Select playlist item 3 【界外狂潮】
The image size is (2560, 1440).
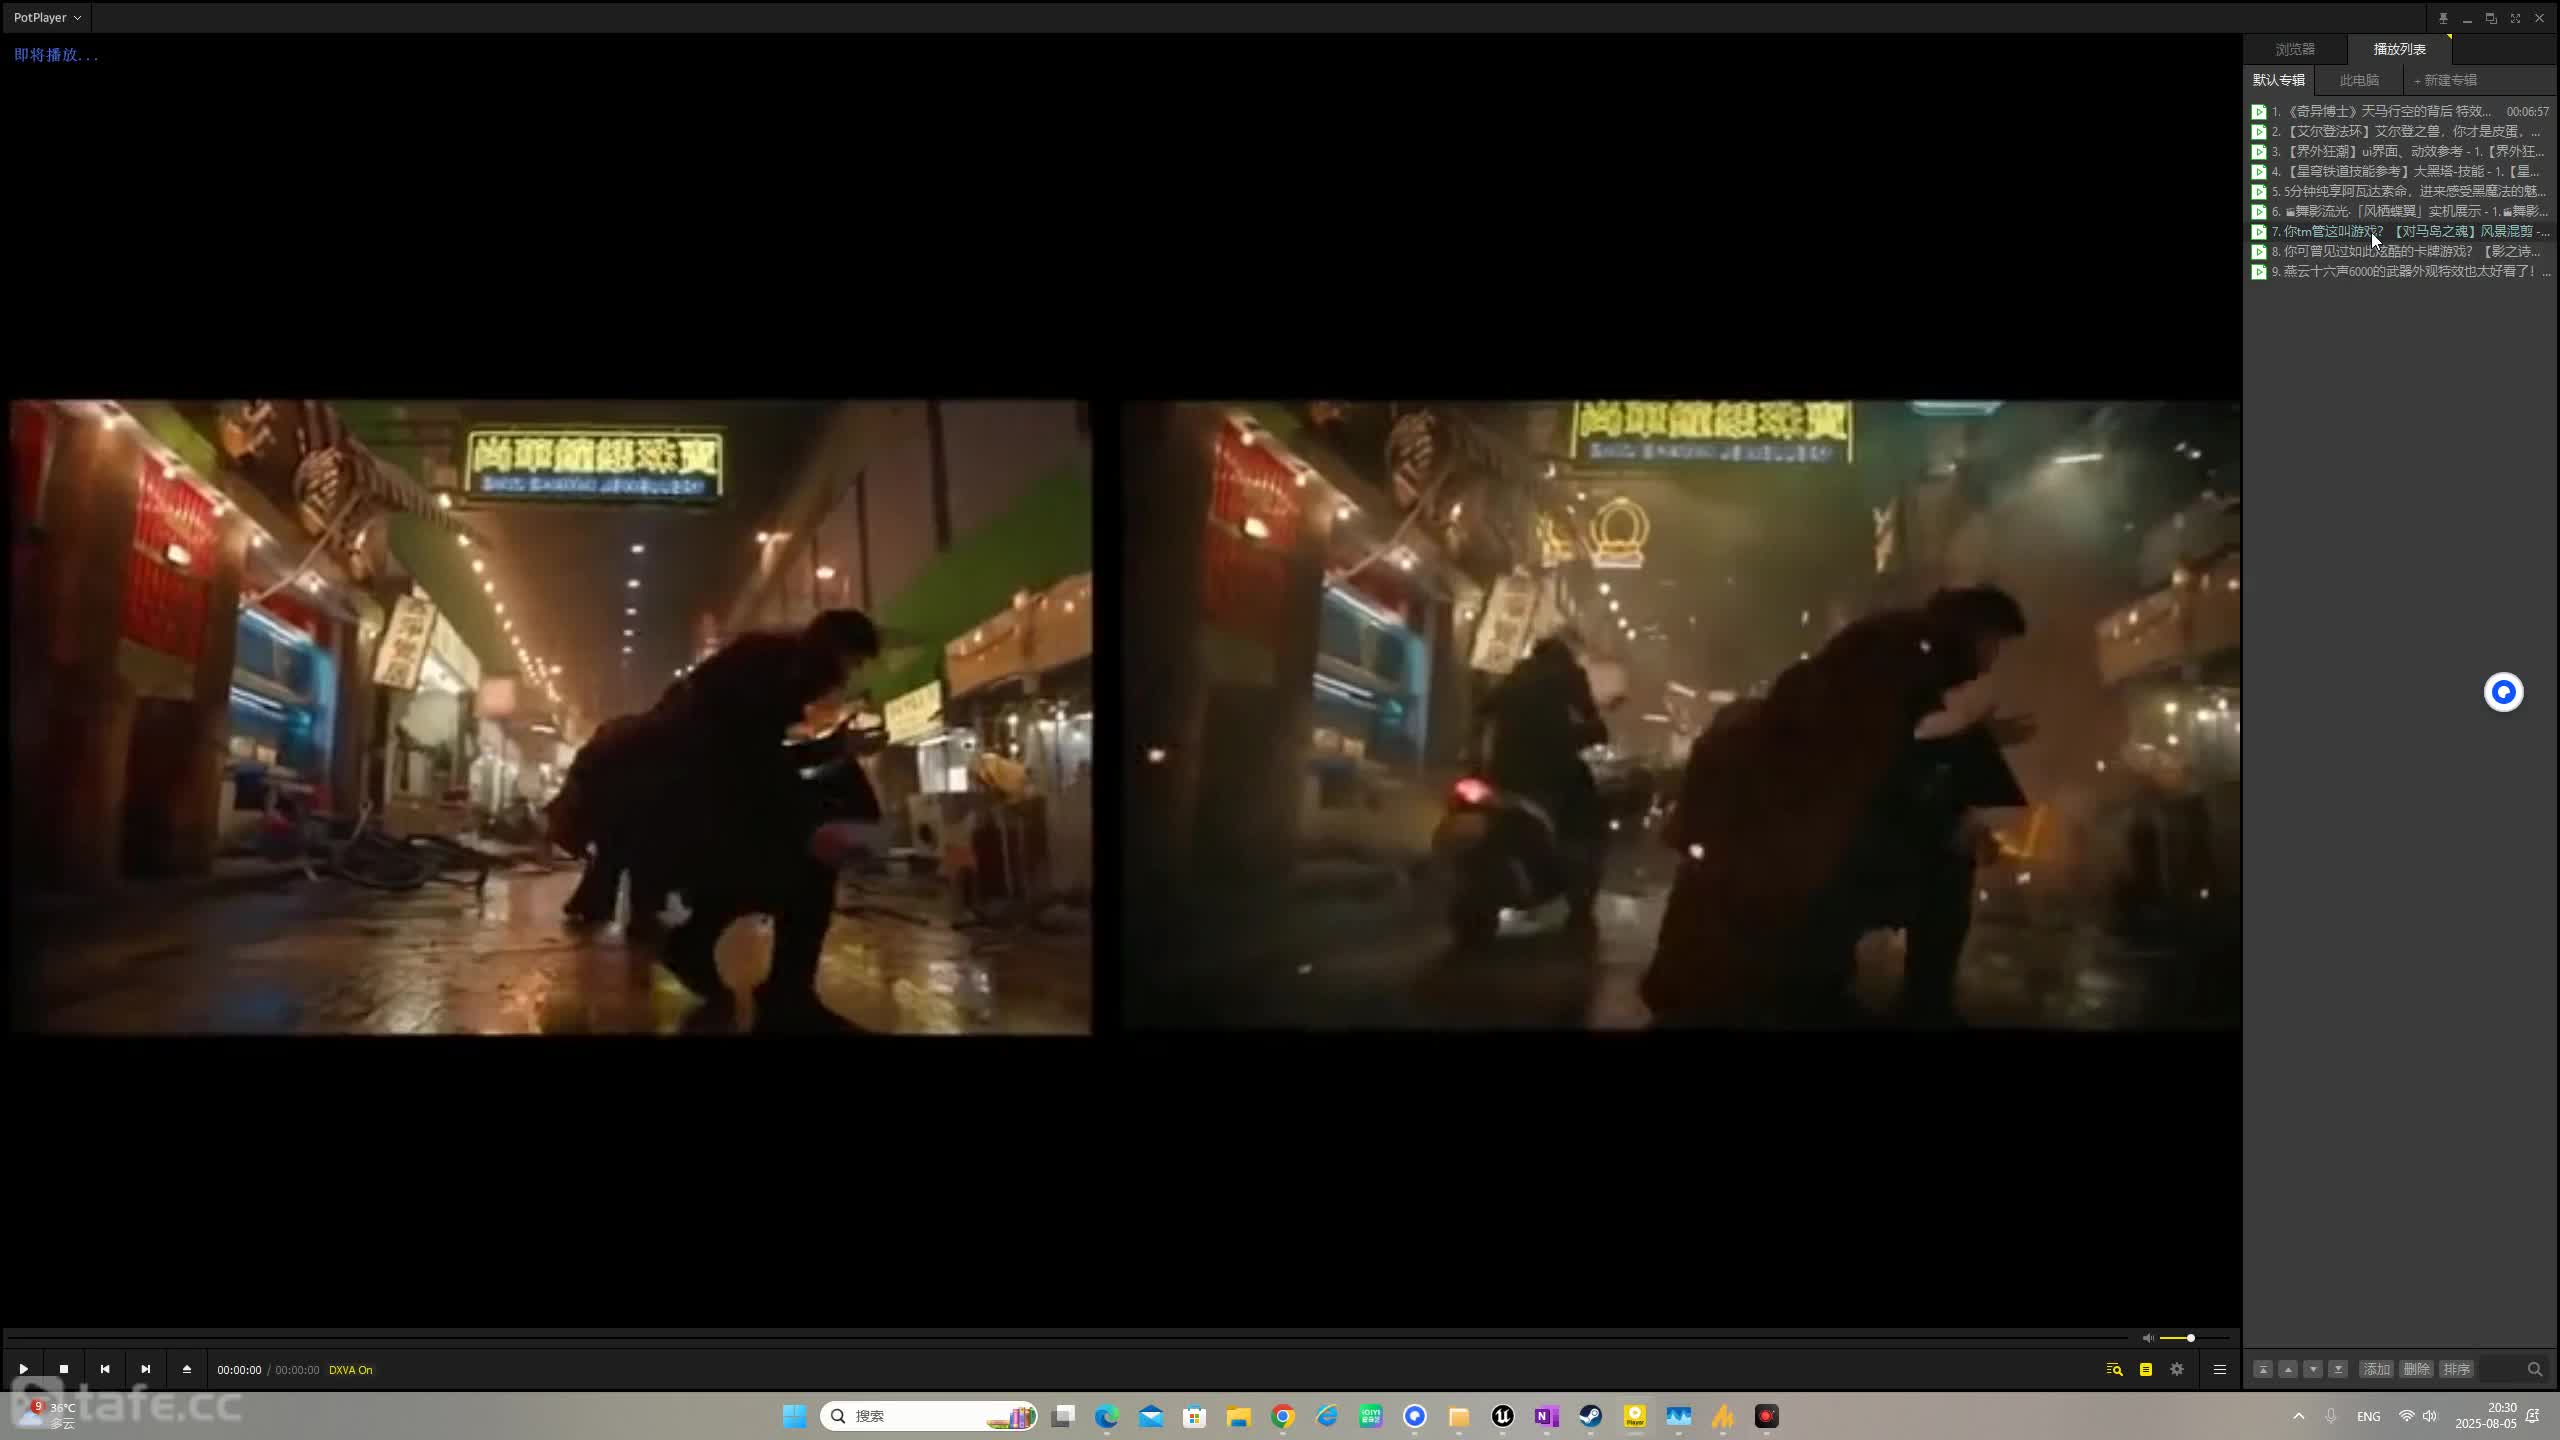[x=2400, y=151]
